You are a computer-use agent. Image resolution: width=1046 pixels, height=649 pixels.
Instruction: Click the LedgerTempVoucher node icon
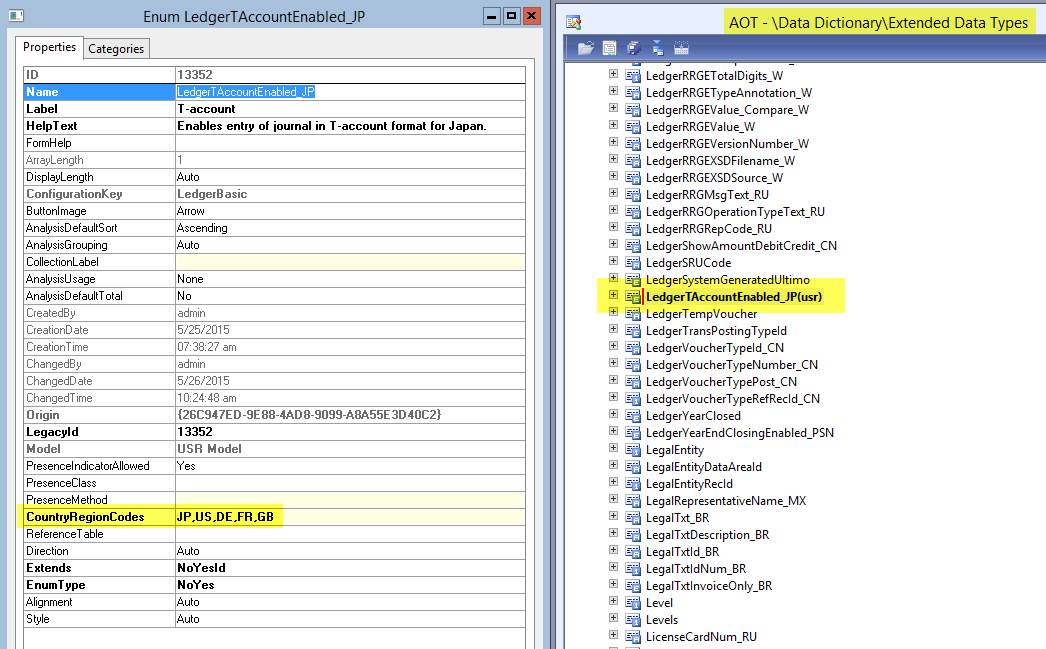tap(632, 314)
